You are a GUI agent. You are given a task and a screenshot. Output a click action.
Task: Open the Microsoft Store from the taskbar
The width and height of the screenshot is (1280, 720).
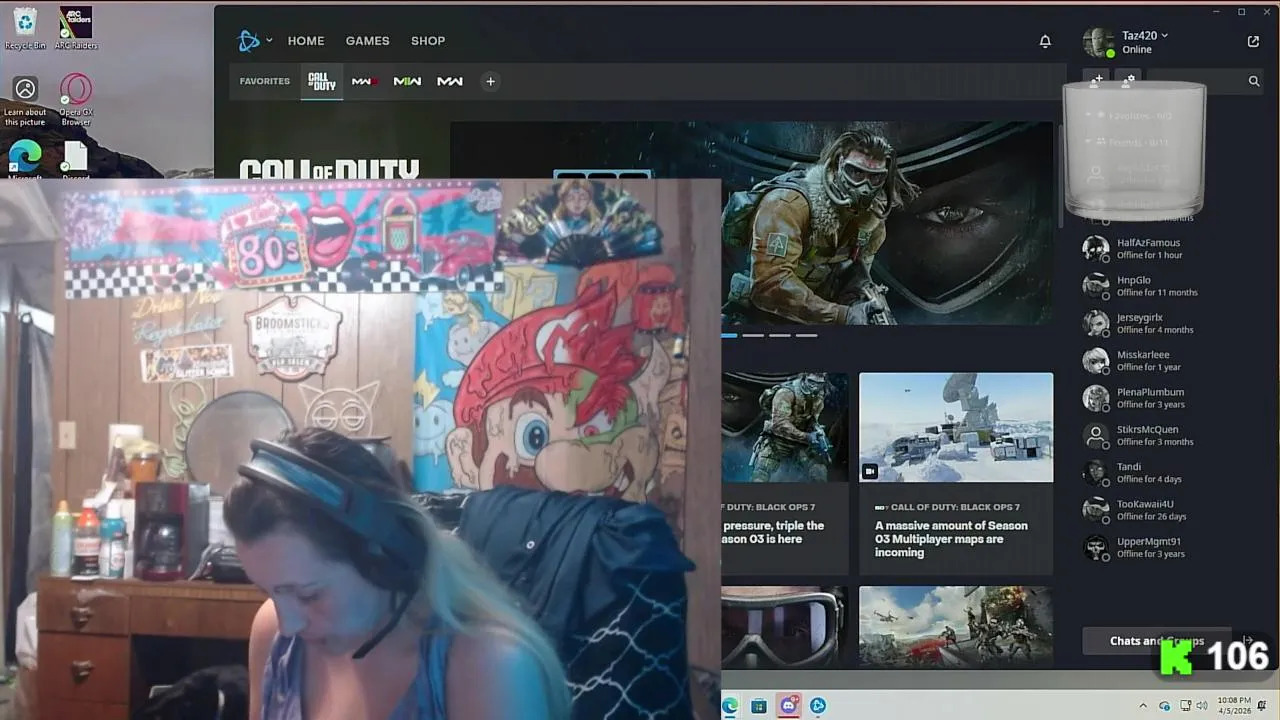759,706
